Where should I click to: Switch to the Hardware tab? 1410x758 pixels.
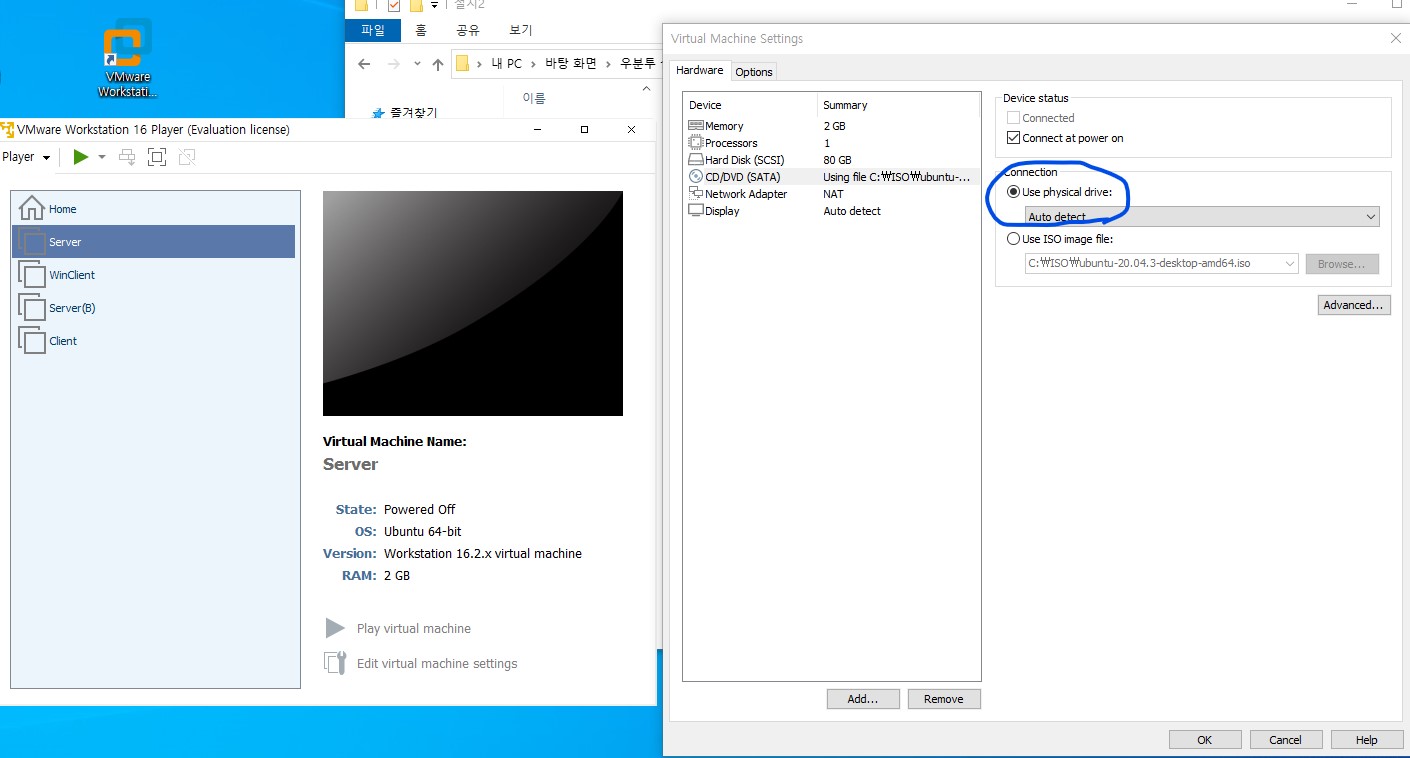coord(699,70)
